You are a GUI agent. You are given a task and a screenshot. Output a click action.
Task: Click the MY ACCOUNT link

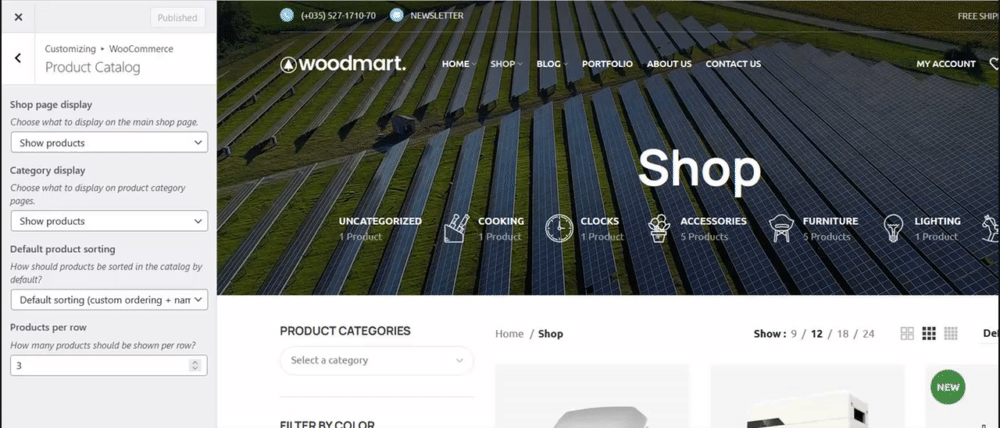(946, 64)
